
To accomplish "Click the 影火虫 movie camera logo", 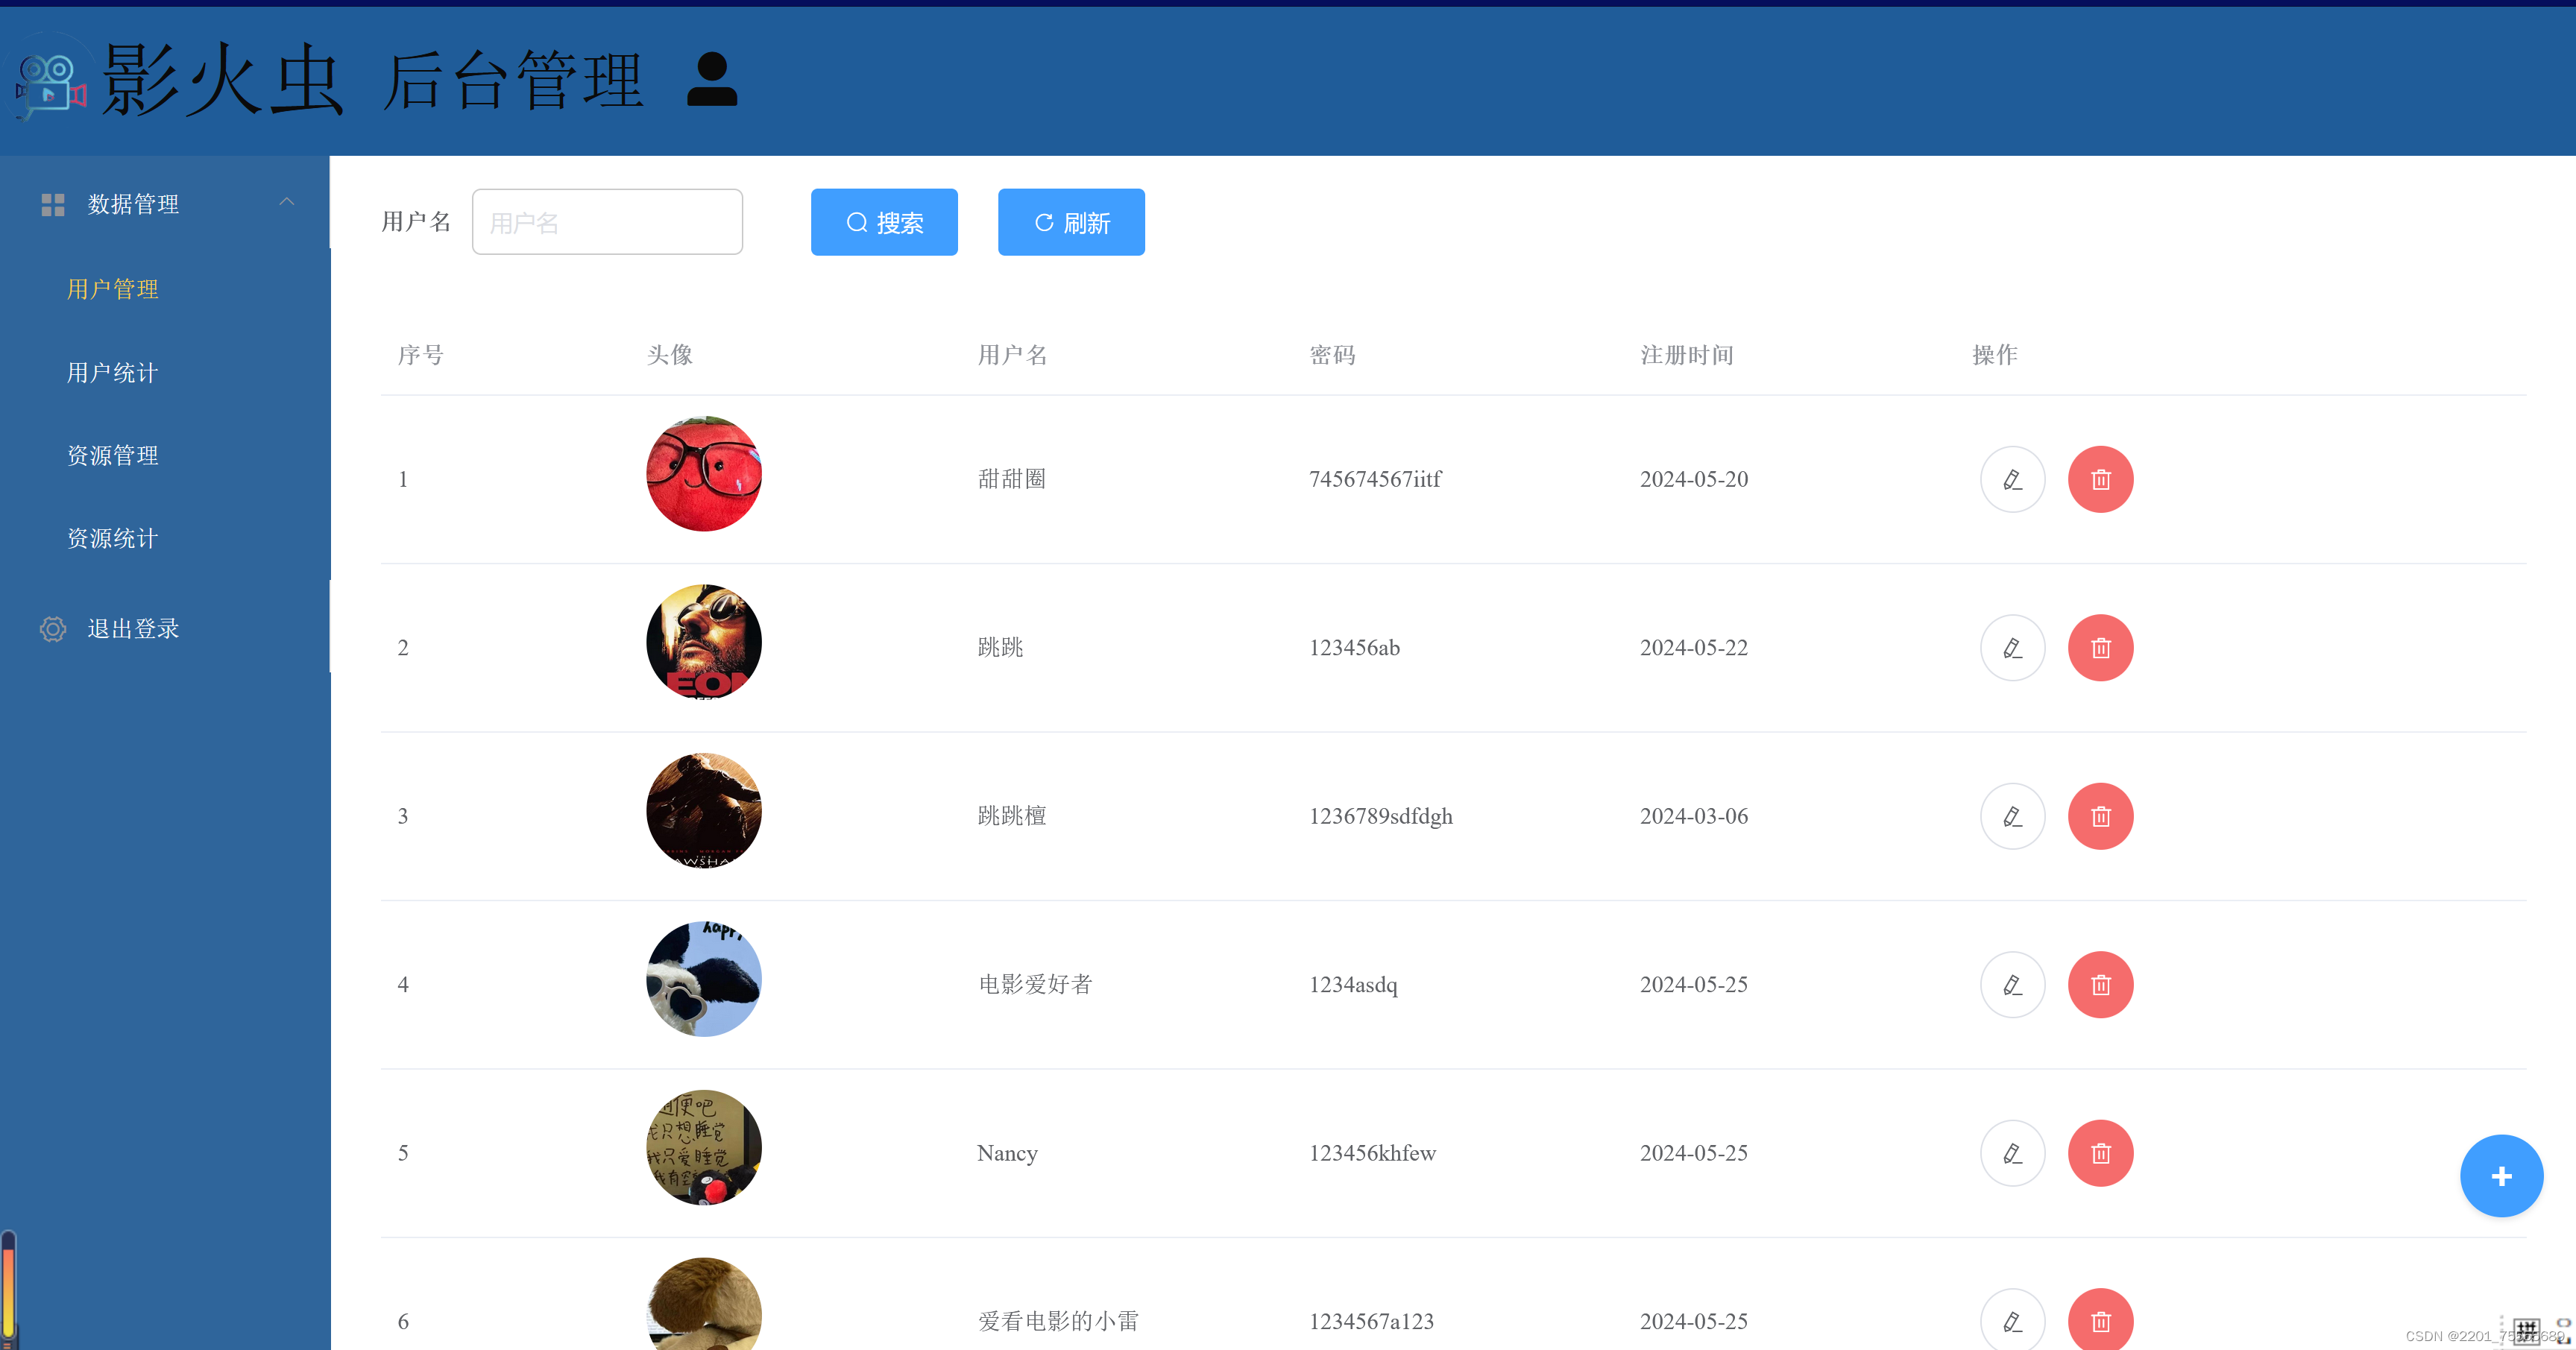I will tap(50, 84).
